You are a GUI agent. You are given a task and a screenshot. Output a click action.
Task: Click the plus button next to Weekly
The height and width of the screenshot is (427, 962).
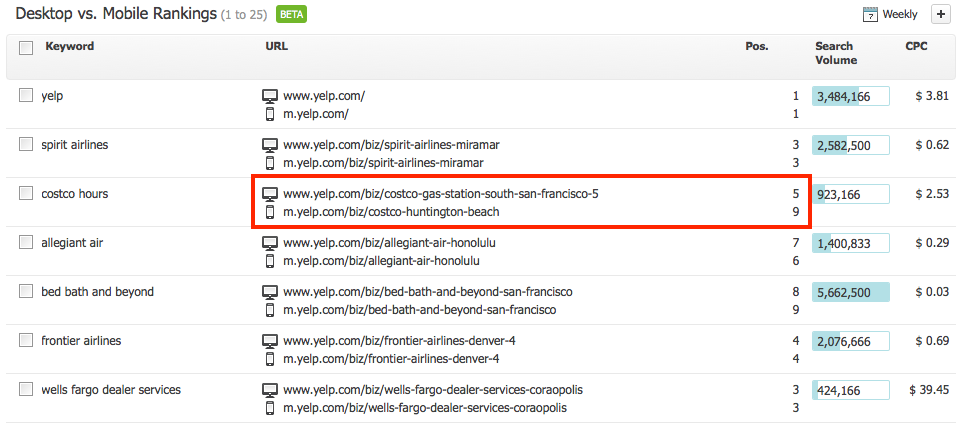(x=941, y=15)
